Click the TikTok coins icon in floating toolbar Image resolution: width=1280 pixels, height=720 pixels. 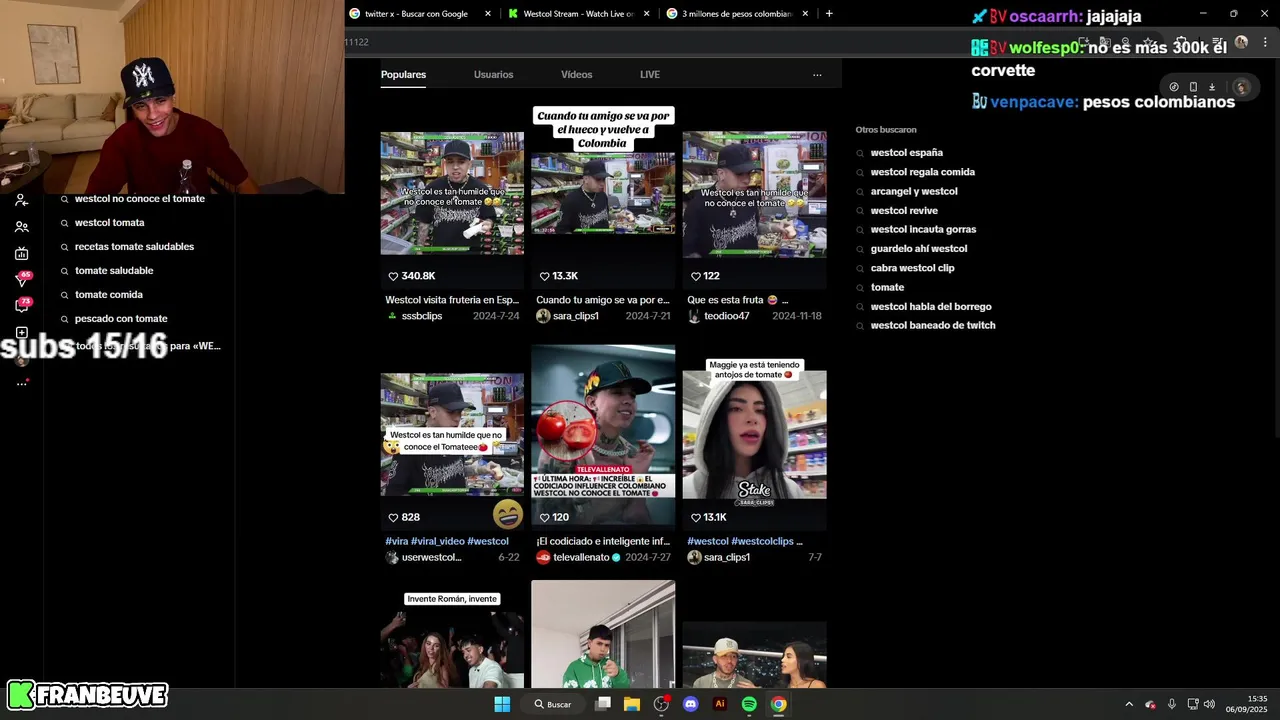pyautogui.click(x=1174, y=87)
